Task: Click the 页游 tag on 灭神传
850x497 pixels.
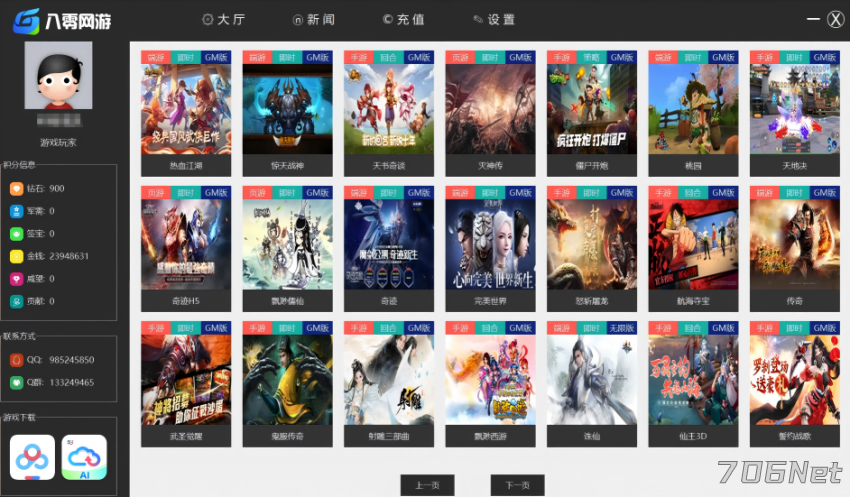Action: pyautogui.click(x=460, y=57)
